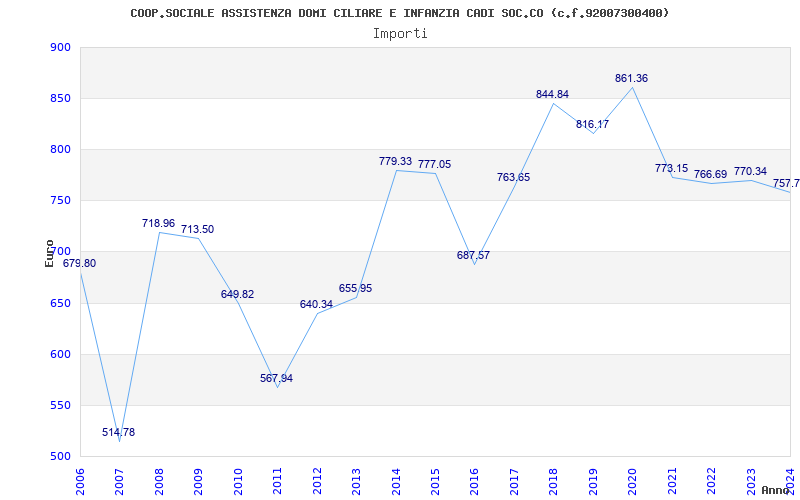Click the x-axis year label 2021
Screen dimensions: 800x500
pos(672,481)
